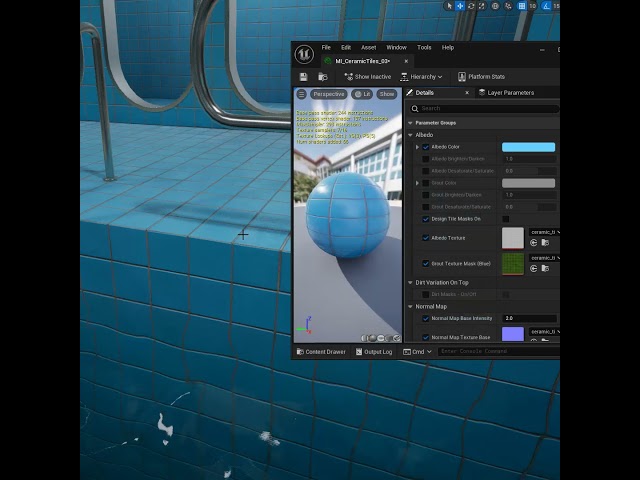Activate the translate (move) gizmo icon
The image size is (640, 480).
pos(460,6)
